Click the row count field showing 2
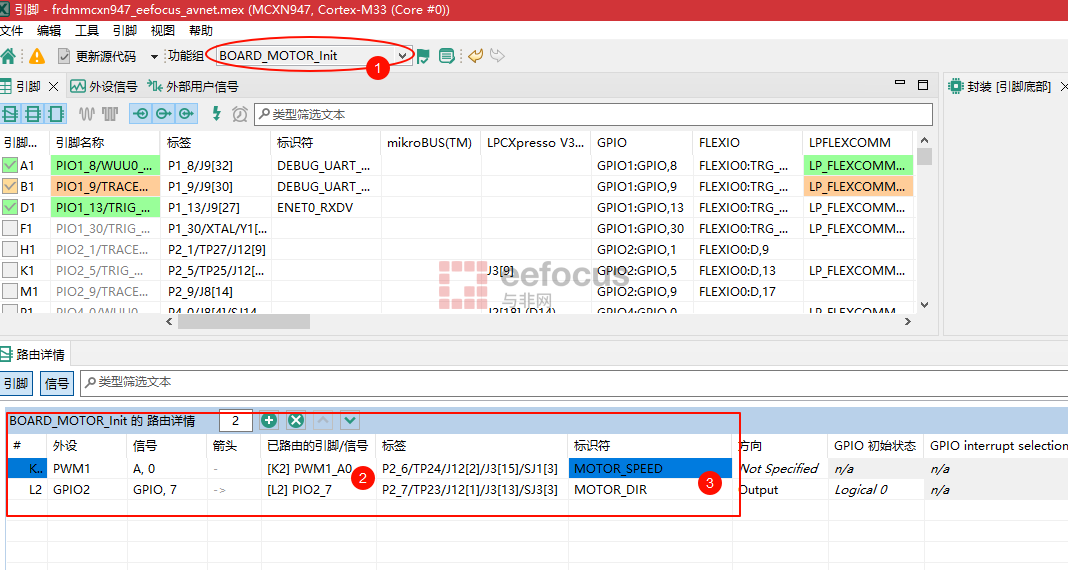 236,420
